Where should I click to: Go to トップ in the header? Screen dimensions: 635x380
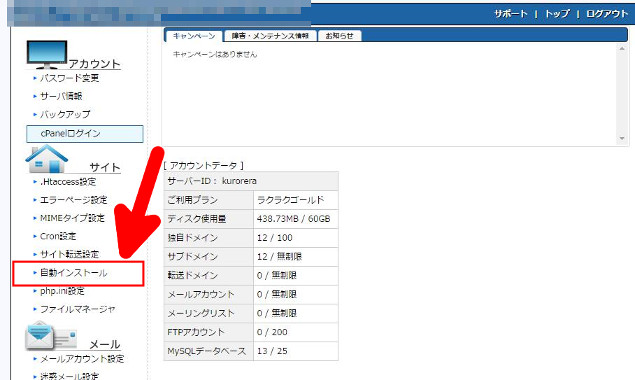(x=557, y=14)
